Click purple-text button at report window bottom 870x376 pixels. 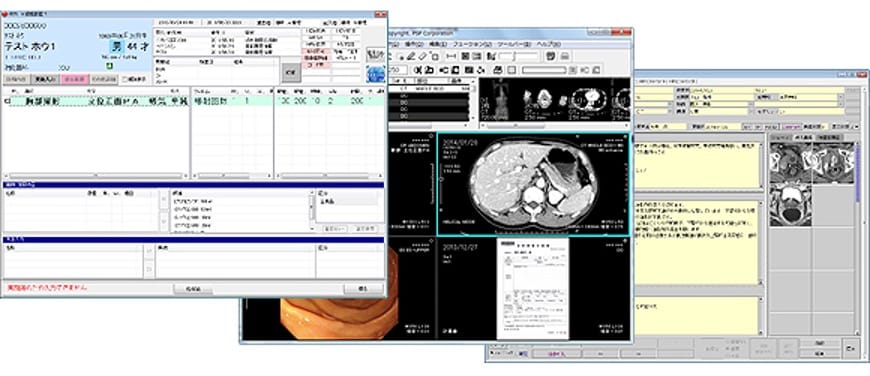point(557,353)
